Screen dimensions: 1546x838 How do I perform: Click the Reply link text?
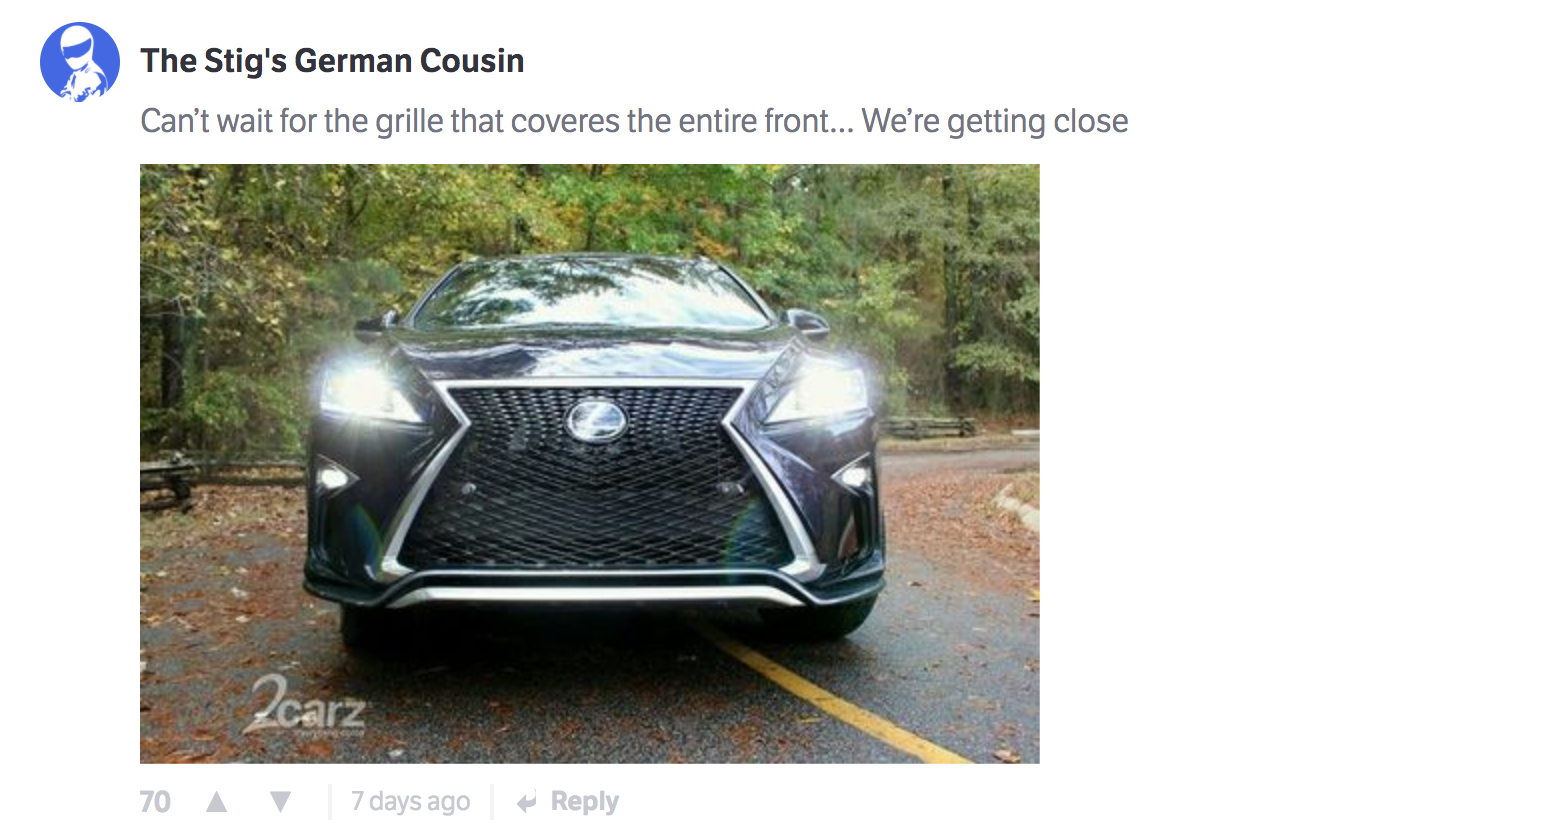coord(585,801)
